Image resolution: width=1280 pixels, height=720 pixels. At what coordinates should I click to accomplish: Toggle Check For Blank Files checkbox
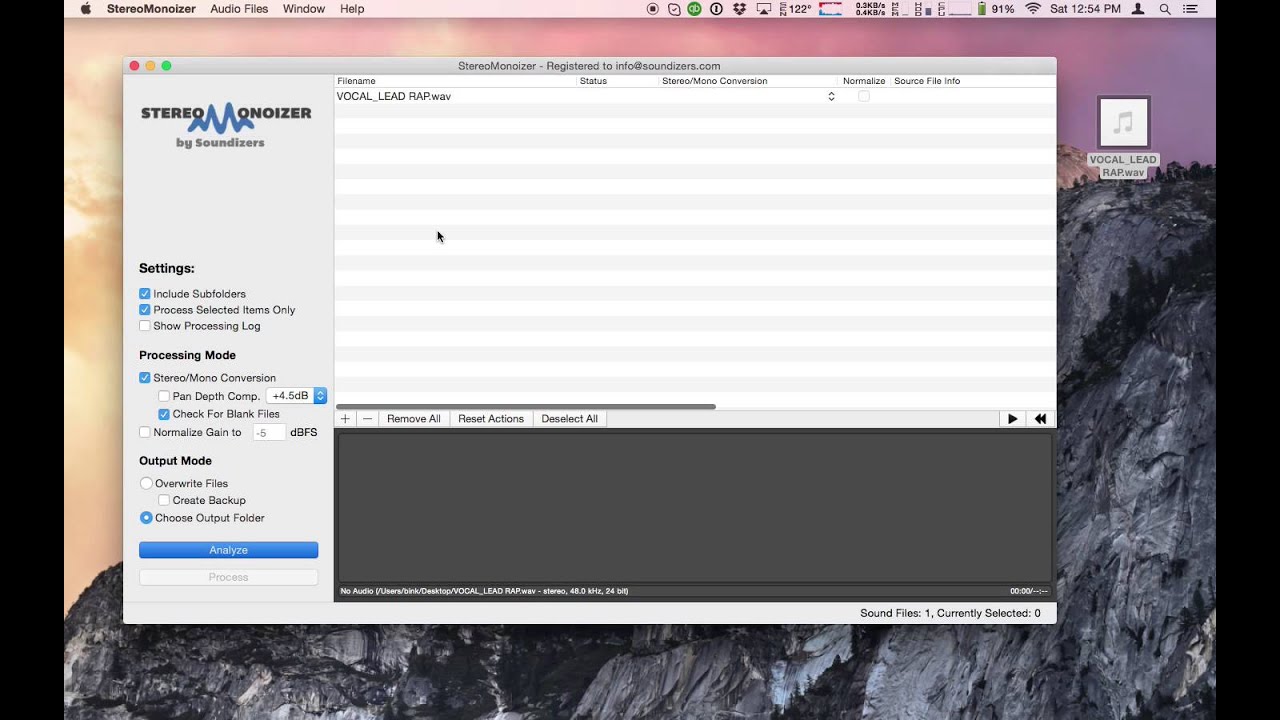164,414
